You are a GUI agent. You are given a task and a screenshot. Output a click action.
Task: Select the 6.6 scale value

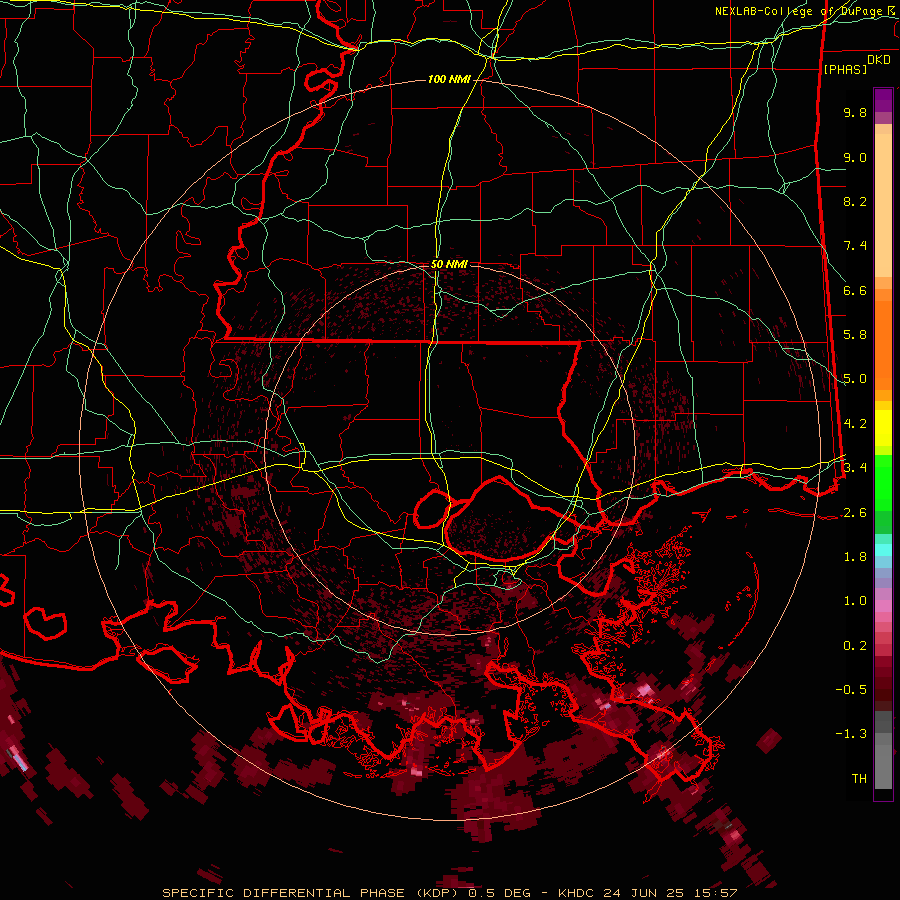tap(855, 290)
